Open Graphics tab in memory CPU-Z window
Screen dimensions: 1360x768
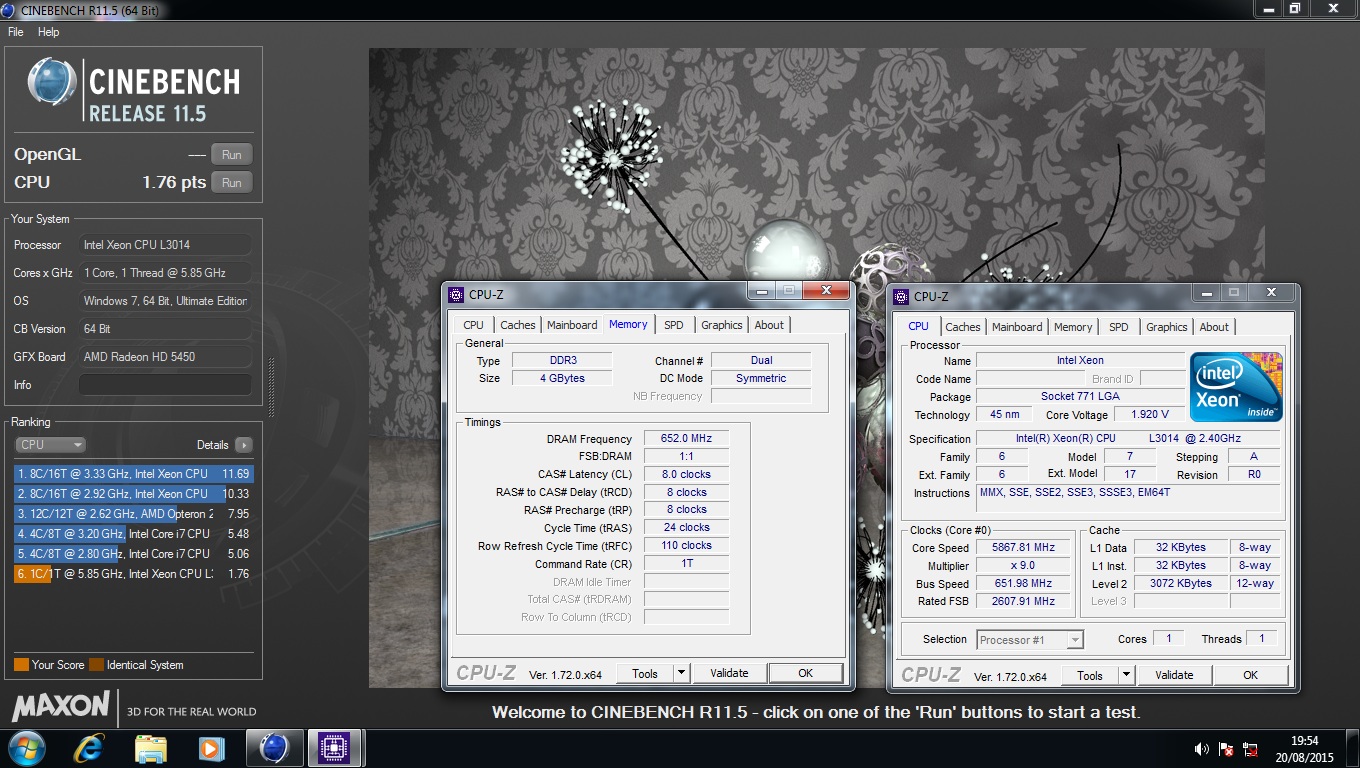point(721,325)
